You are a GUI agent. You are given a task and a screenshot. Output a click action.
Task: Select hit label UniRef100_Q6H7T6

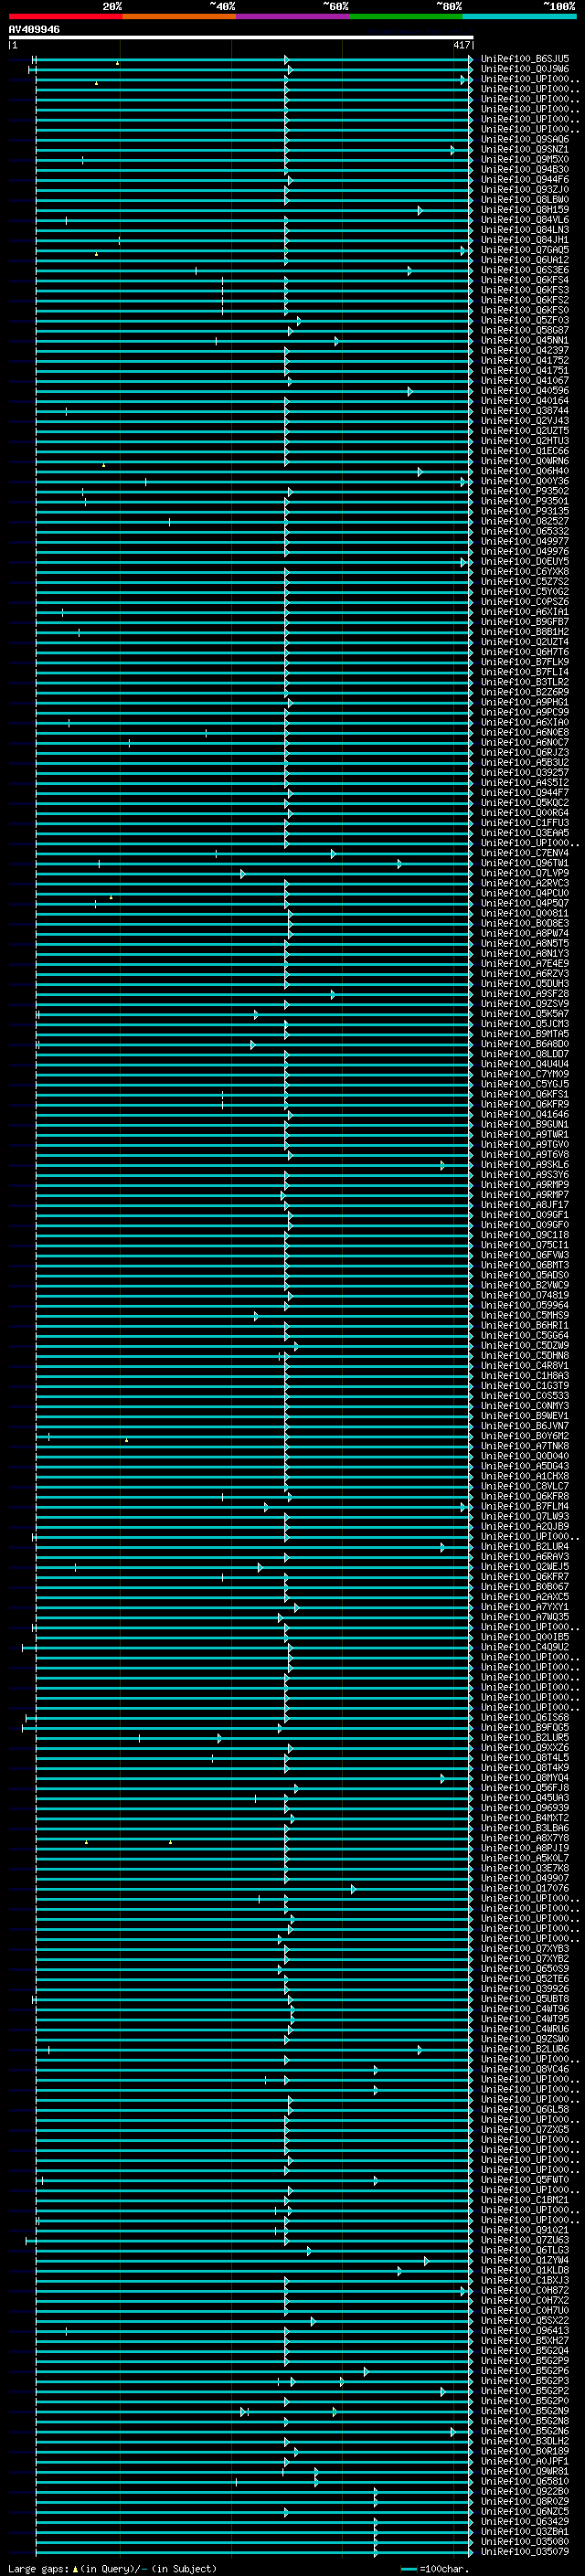525,652
